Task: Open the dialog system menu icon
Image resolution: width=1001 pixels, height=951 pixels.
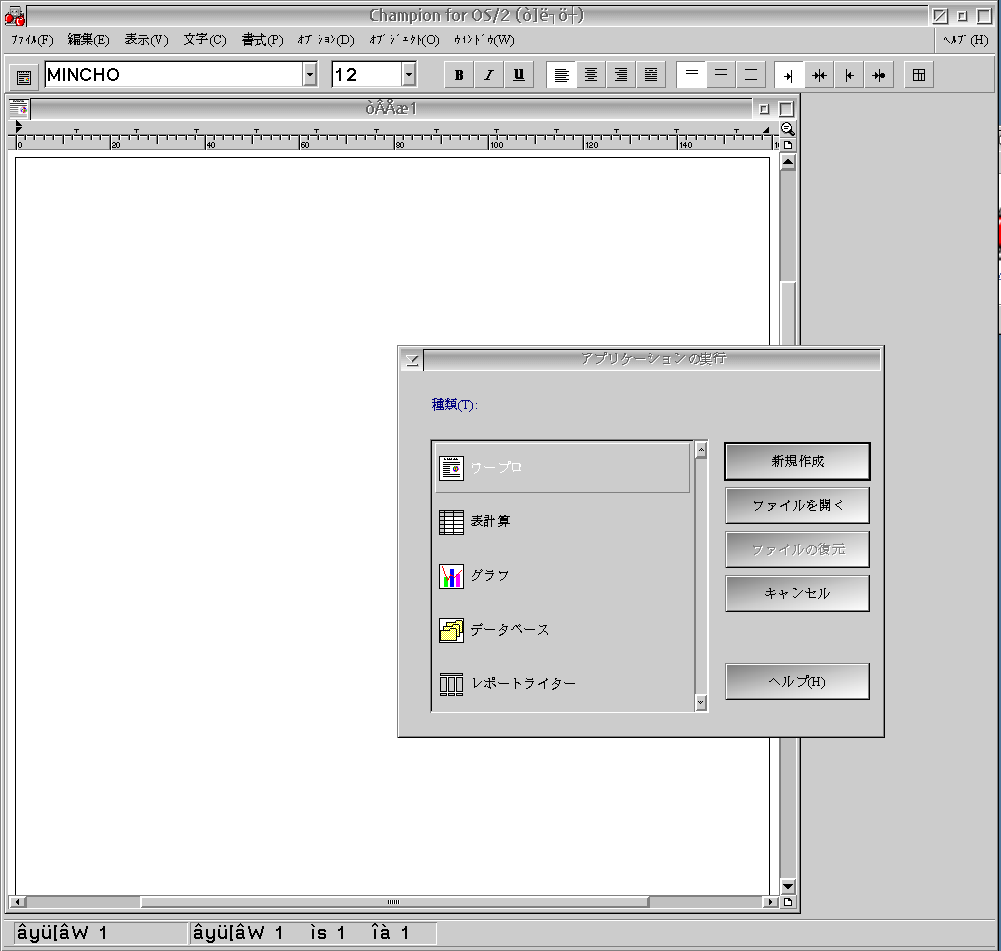Action: pos(412,361)
